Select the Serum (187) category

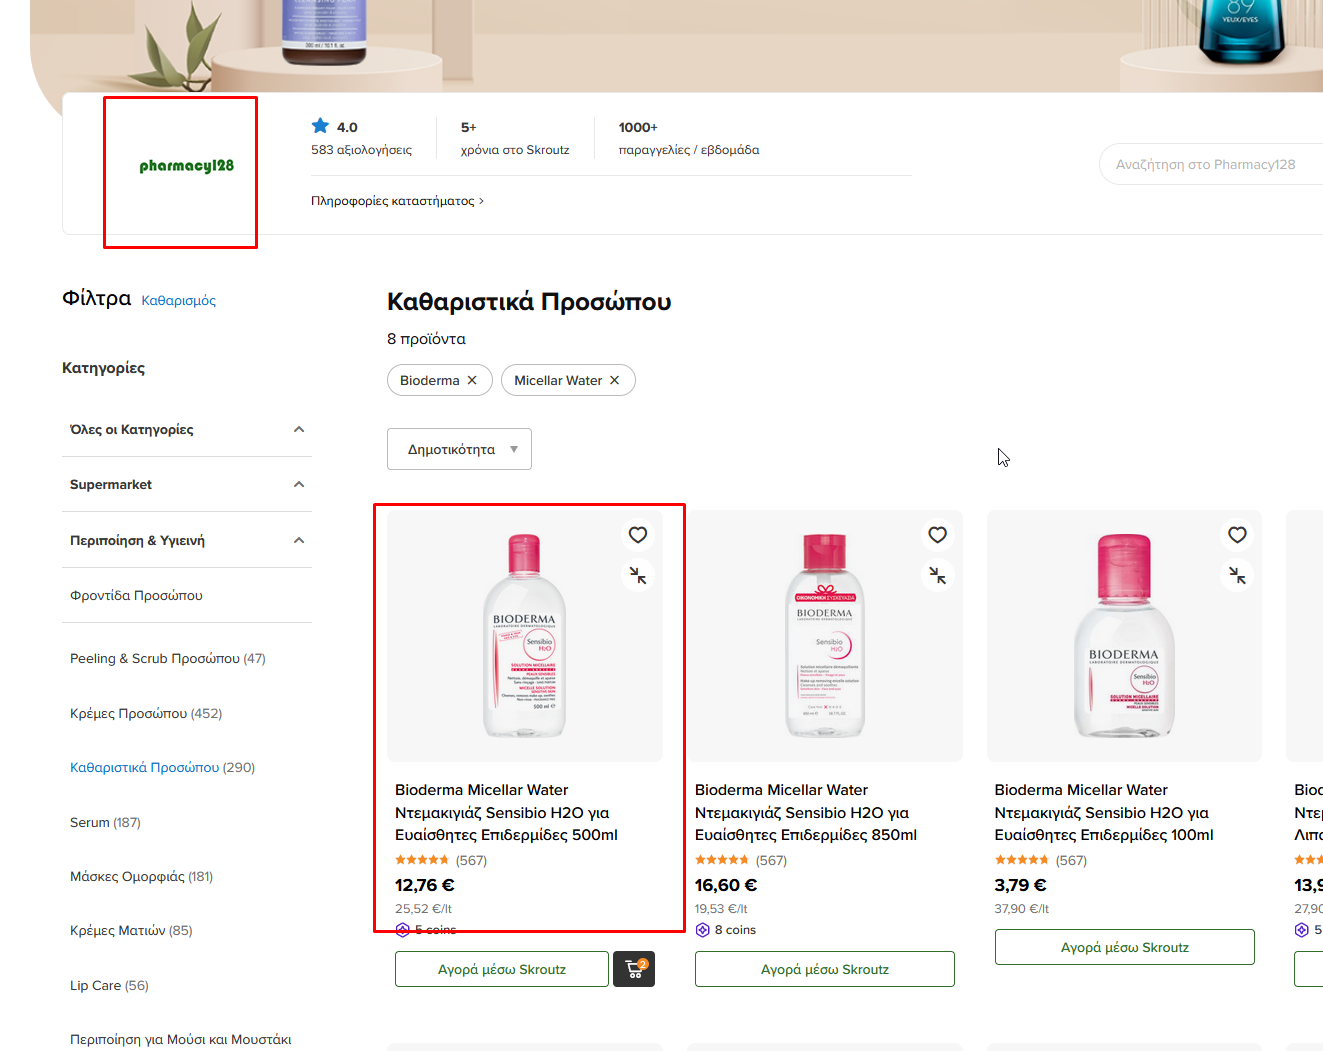click(105, 822)
